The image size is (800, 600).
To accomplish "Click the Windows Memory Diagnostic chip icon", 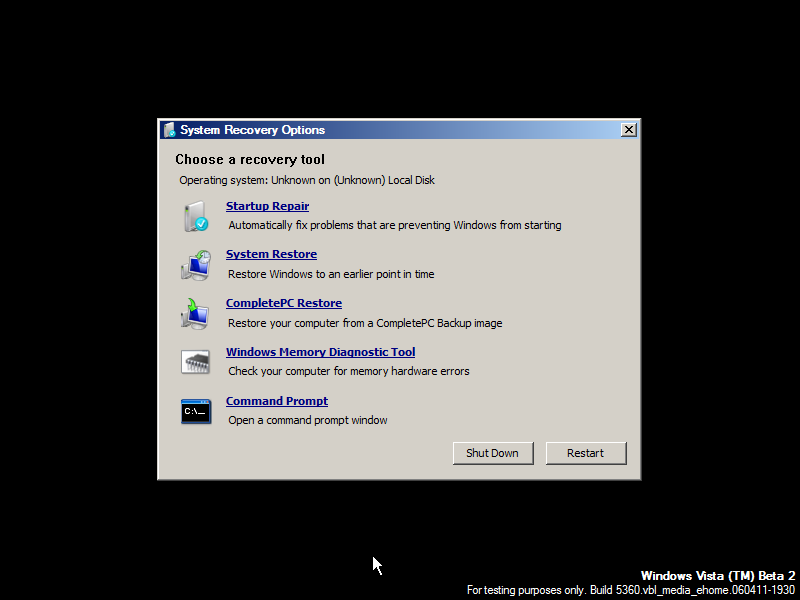I will coord(196,362).
